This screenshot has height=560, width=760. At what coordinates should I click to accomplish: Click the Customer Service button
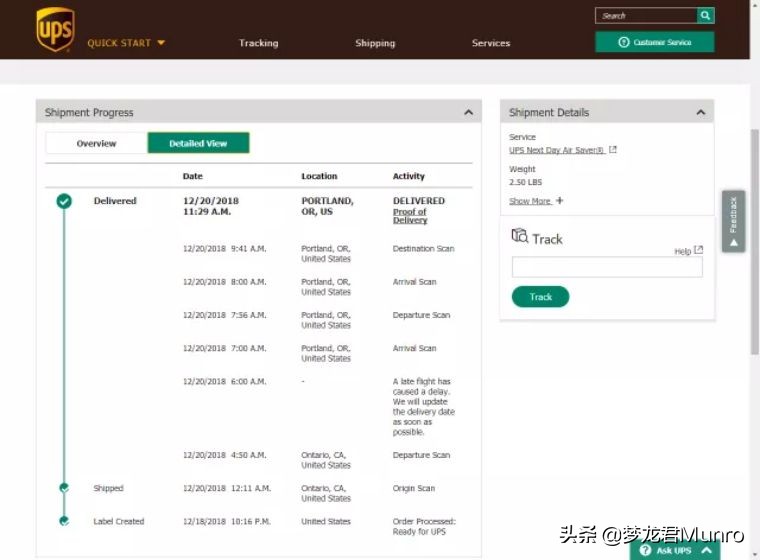click(654, 42)
